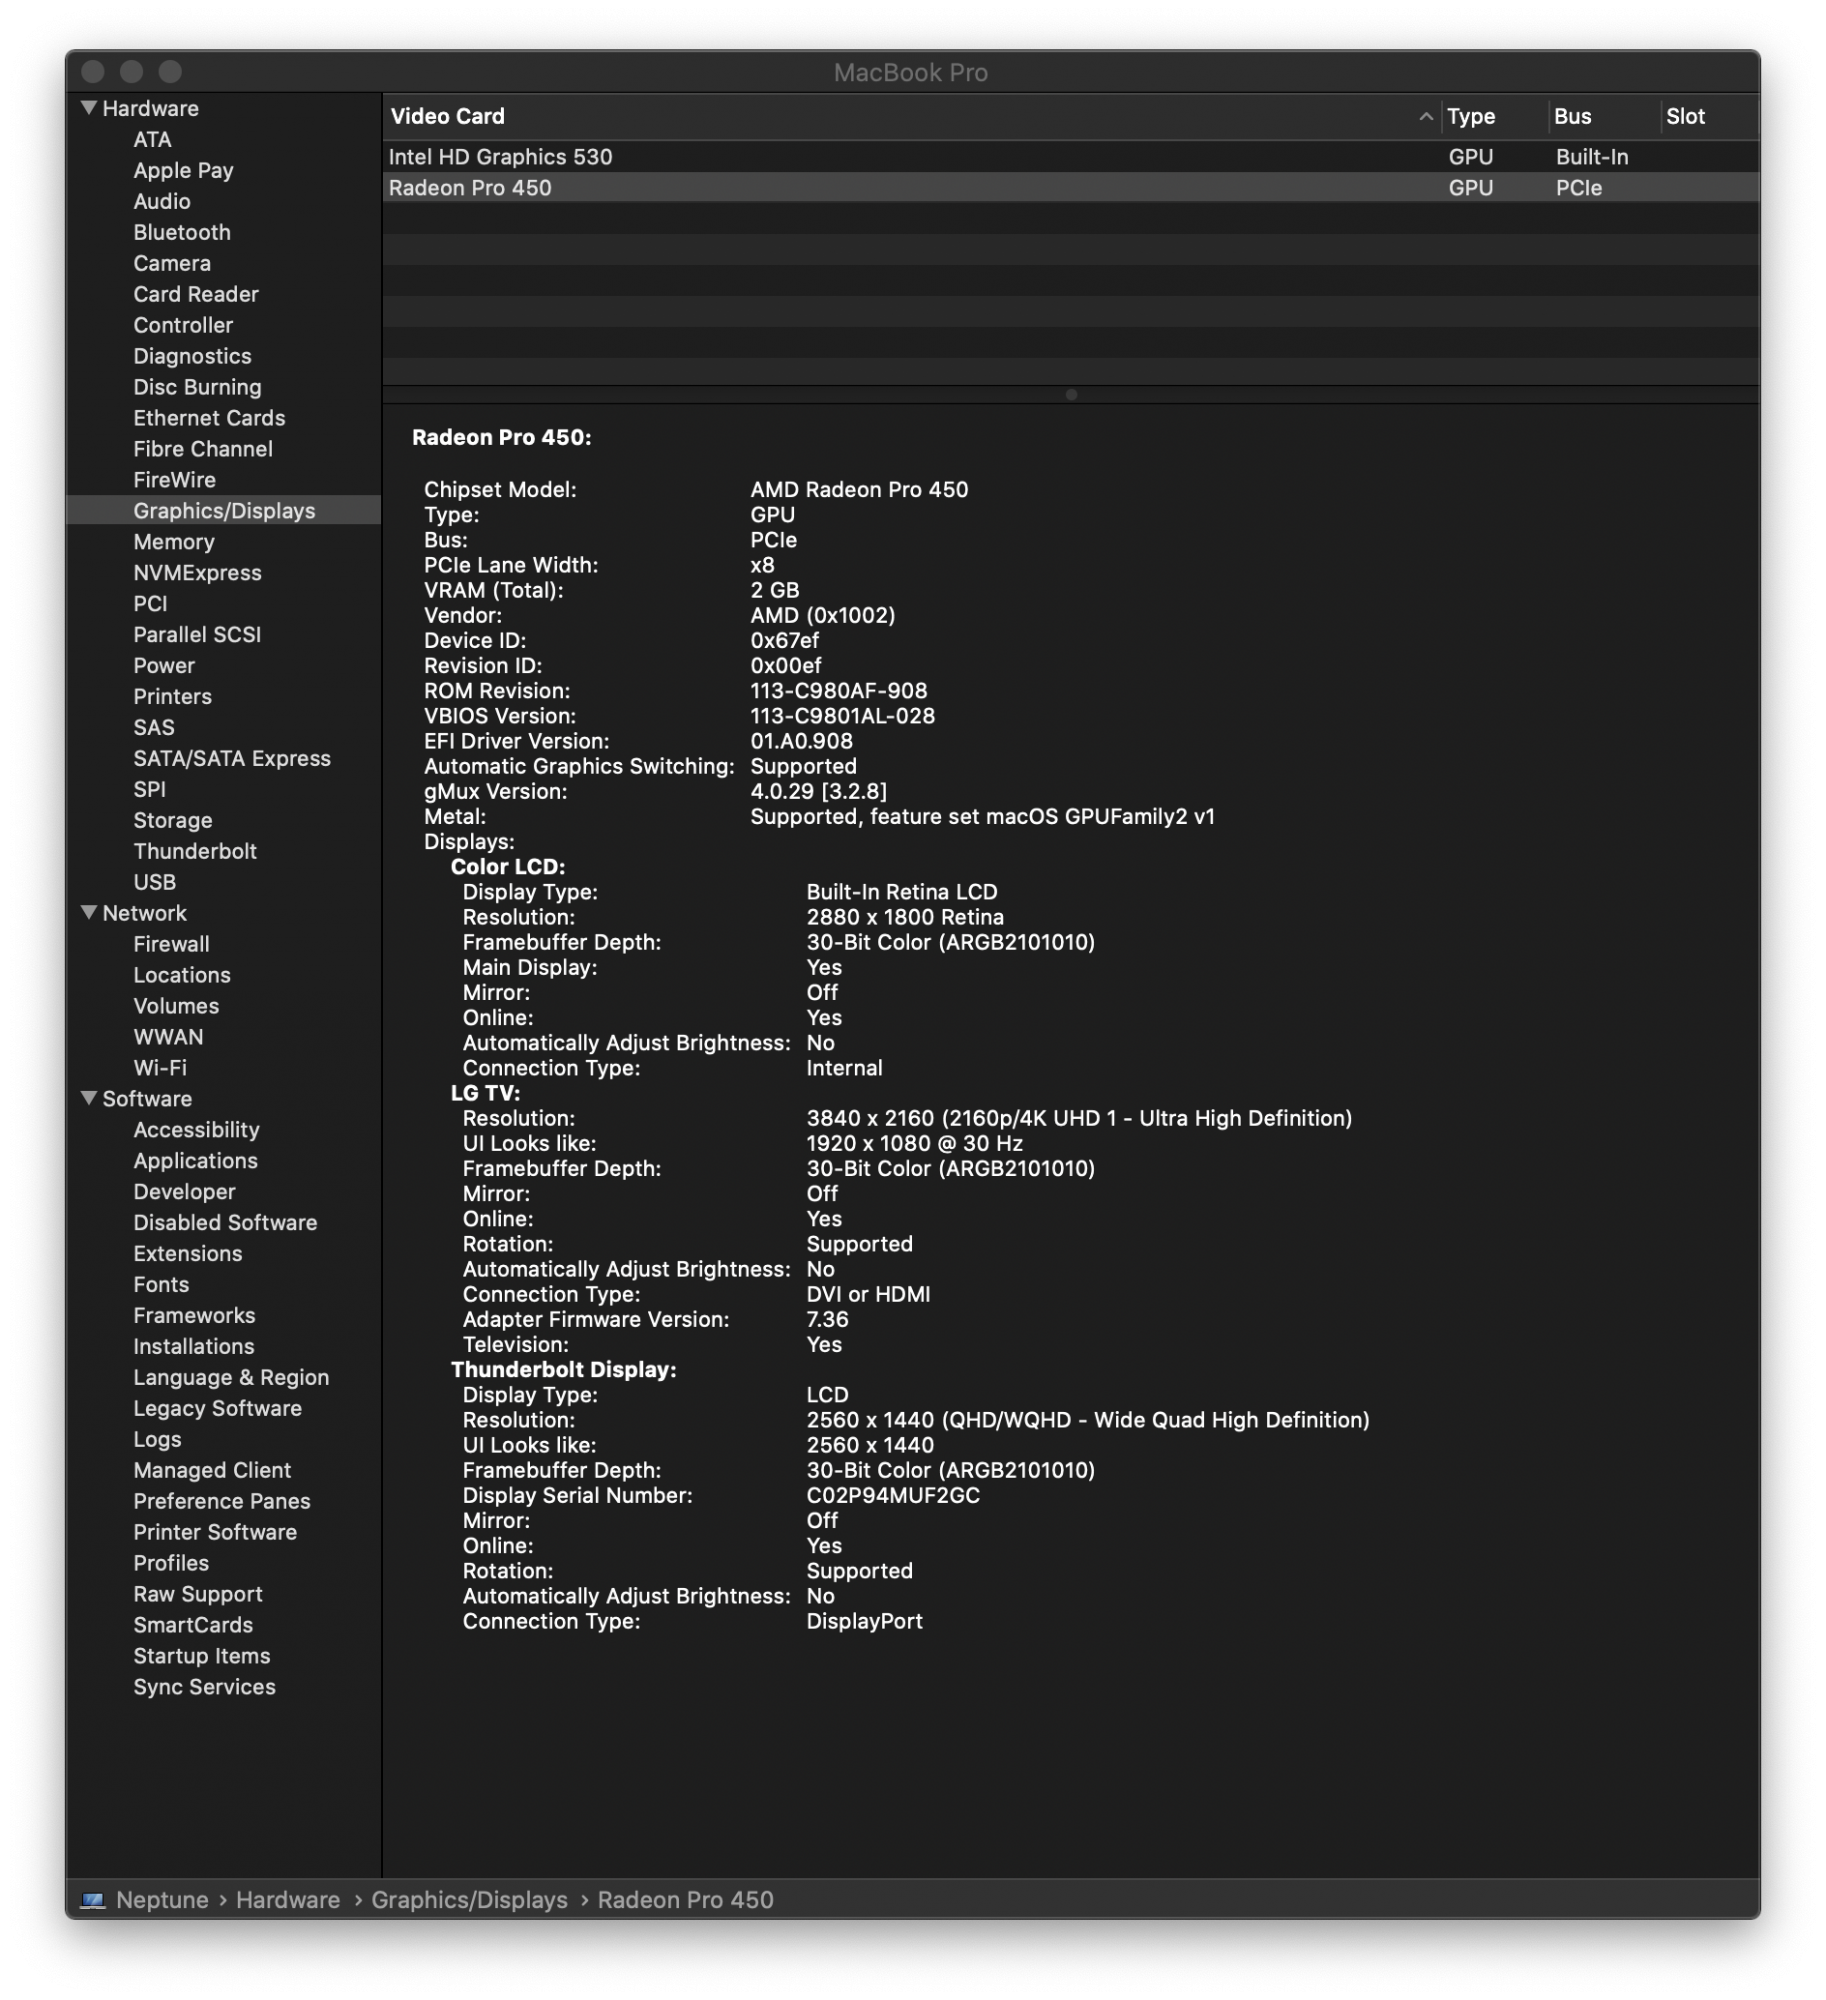Select PCI in the sidebar
The height and width of the screenshot is (2000, 1826).
(150, 604)
